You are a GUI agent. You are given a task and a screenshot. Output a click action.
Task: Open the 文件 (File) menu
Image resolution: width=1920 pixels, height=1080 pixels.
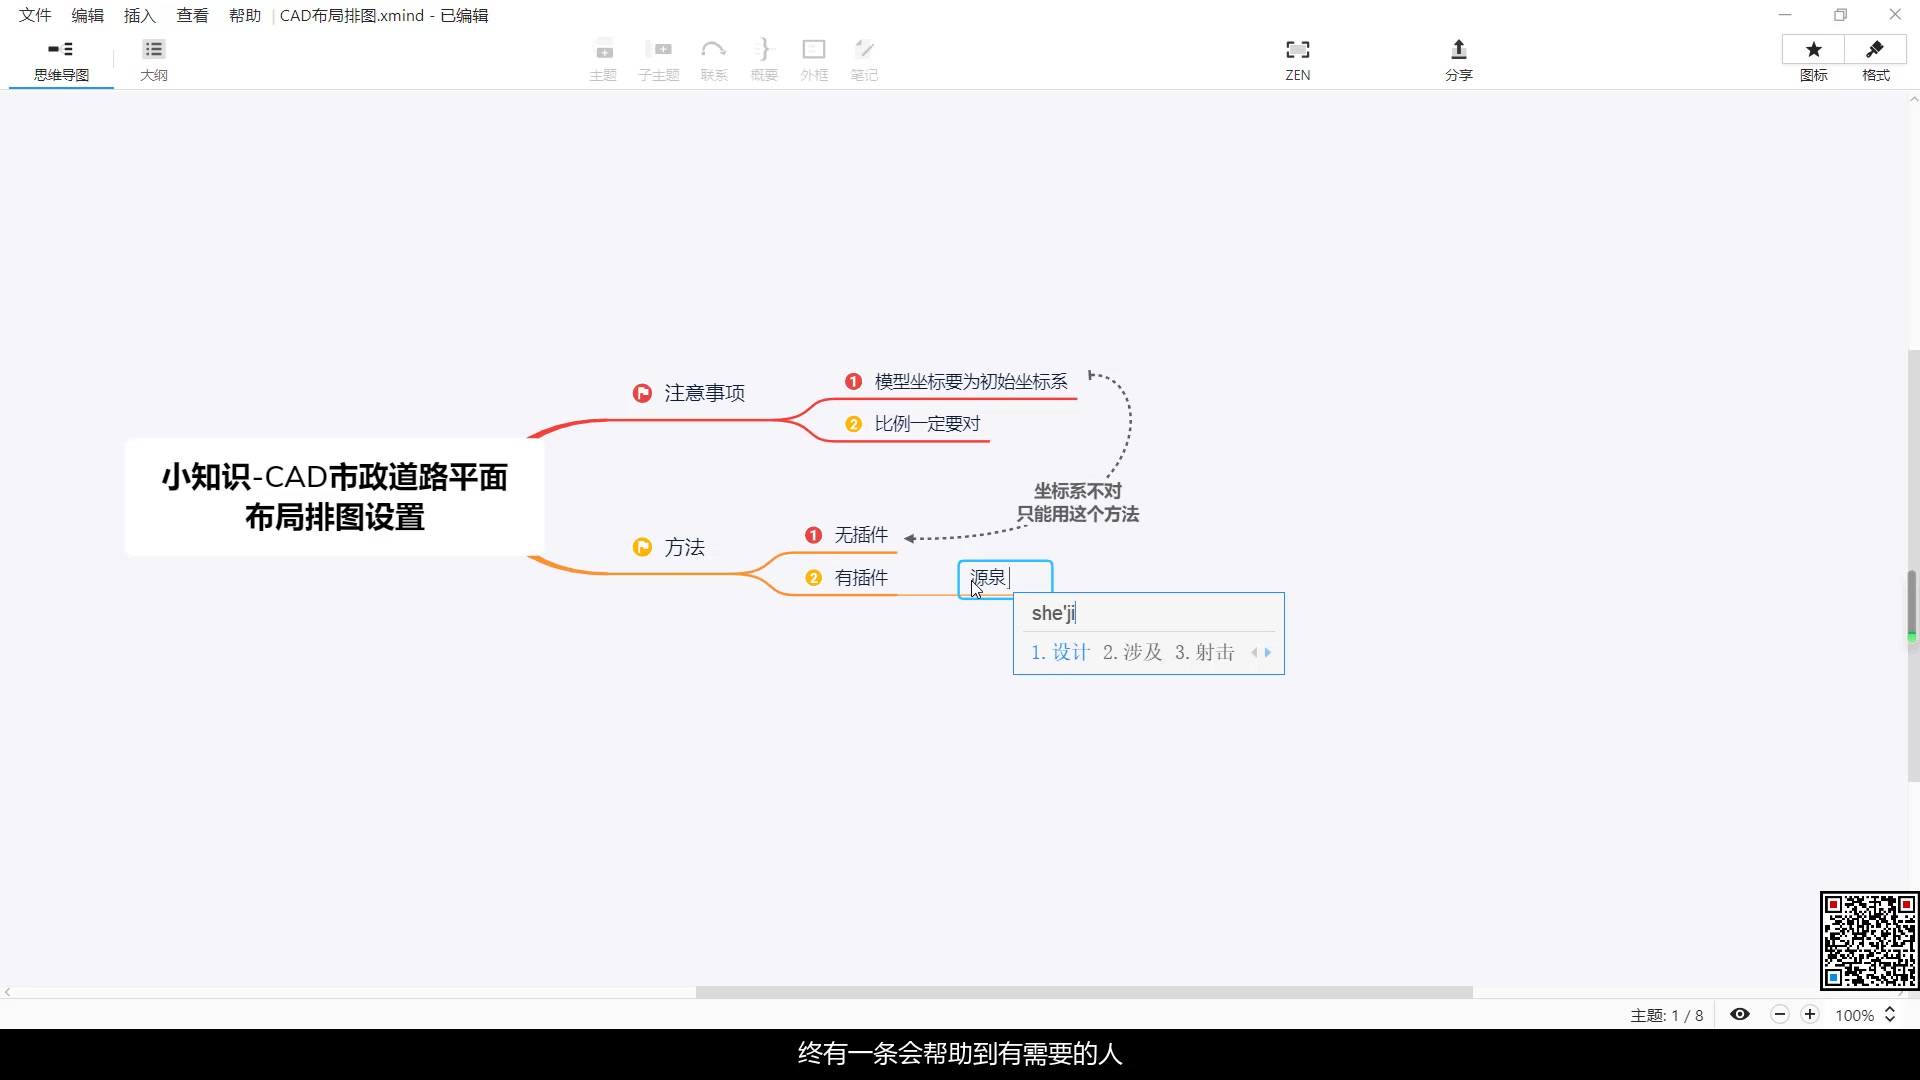point(35,15)
